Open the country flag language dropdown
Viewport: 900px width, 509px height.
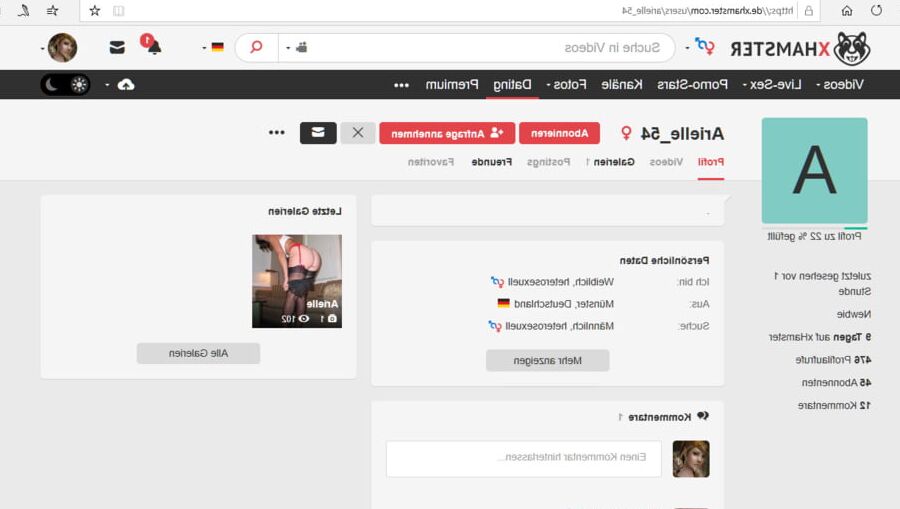[x=213, y=47]
